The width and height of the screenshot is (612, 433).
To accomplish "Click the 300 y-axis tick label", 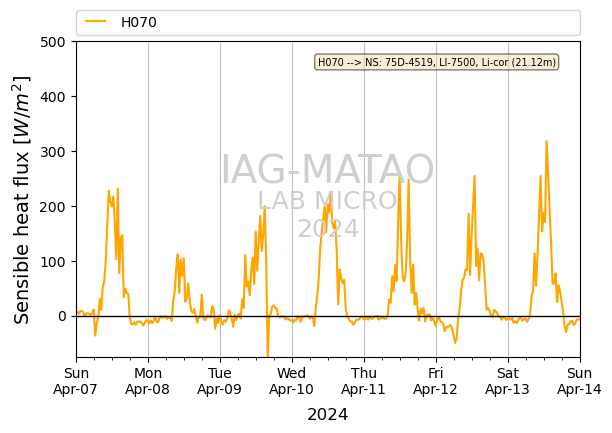I will [x=53, y=152].
